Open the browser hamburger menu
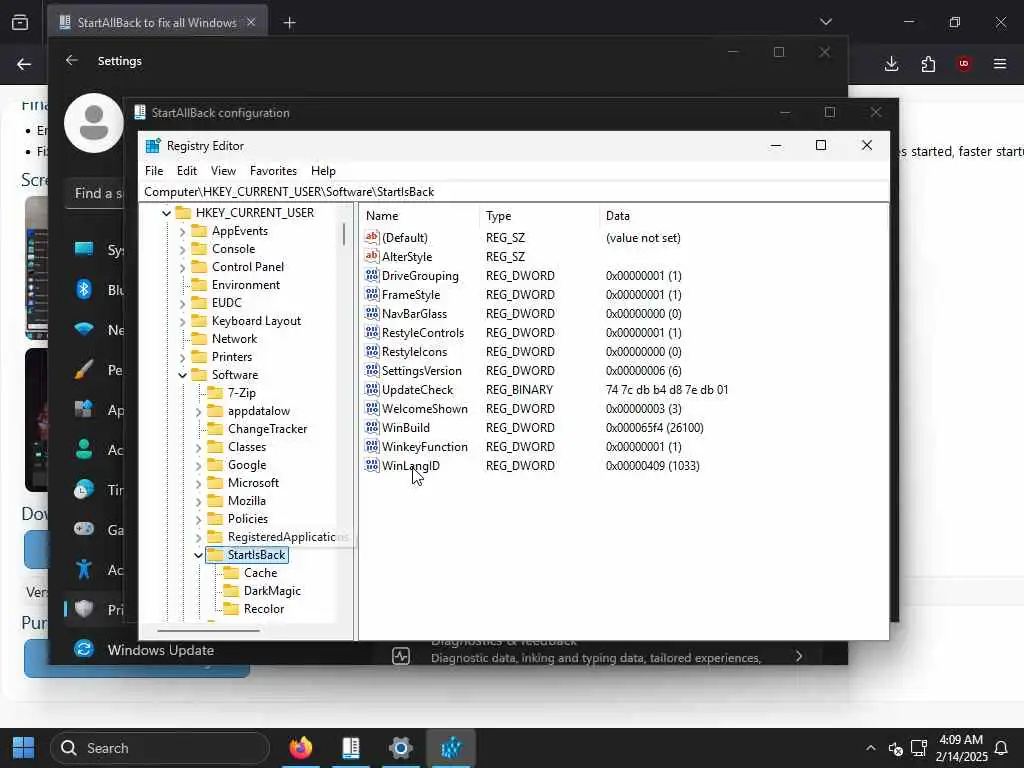Viewport: 1024px width, 768px height. click(1000, 63)
